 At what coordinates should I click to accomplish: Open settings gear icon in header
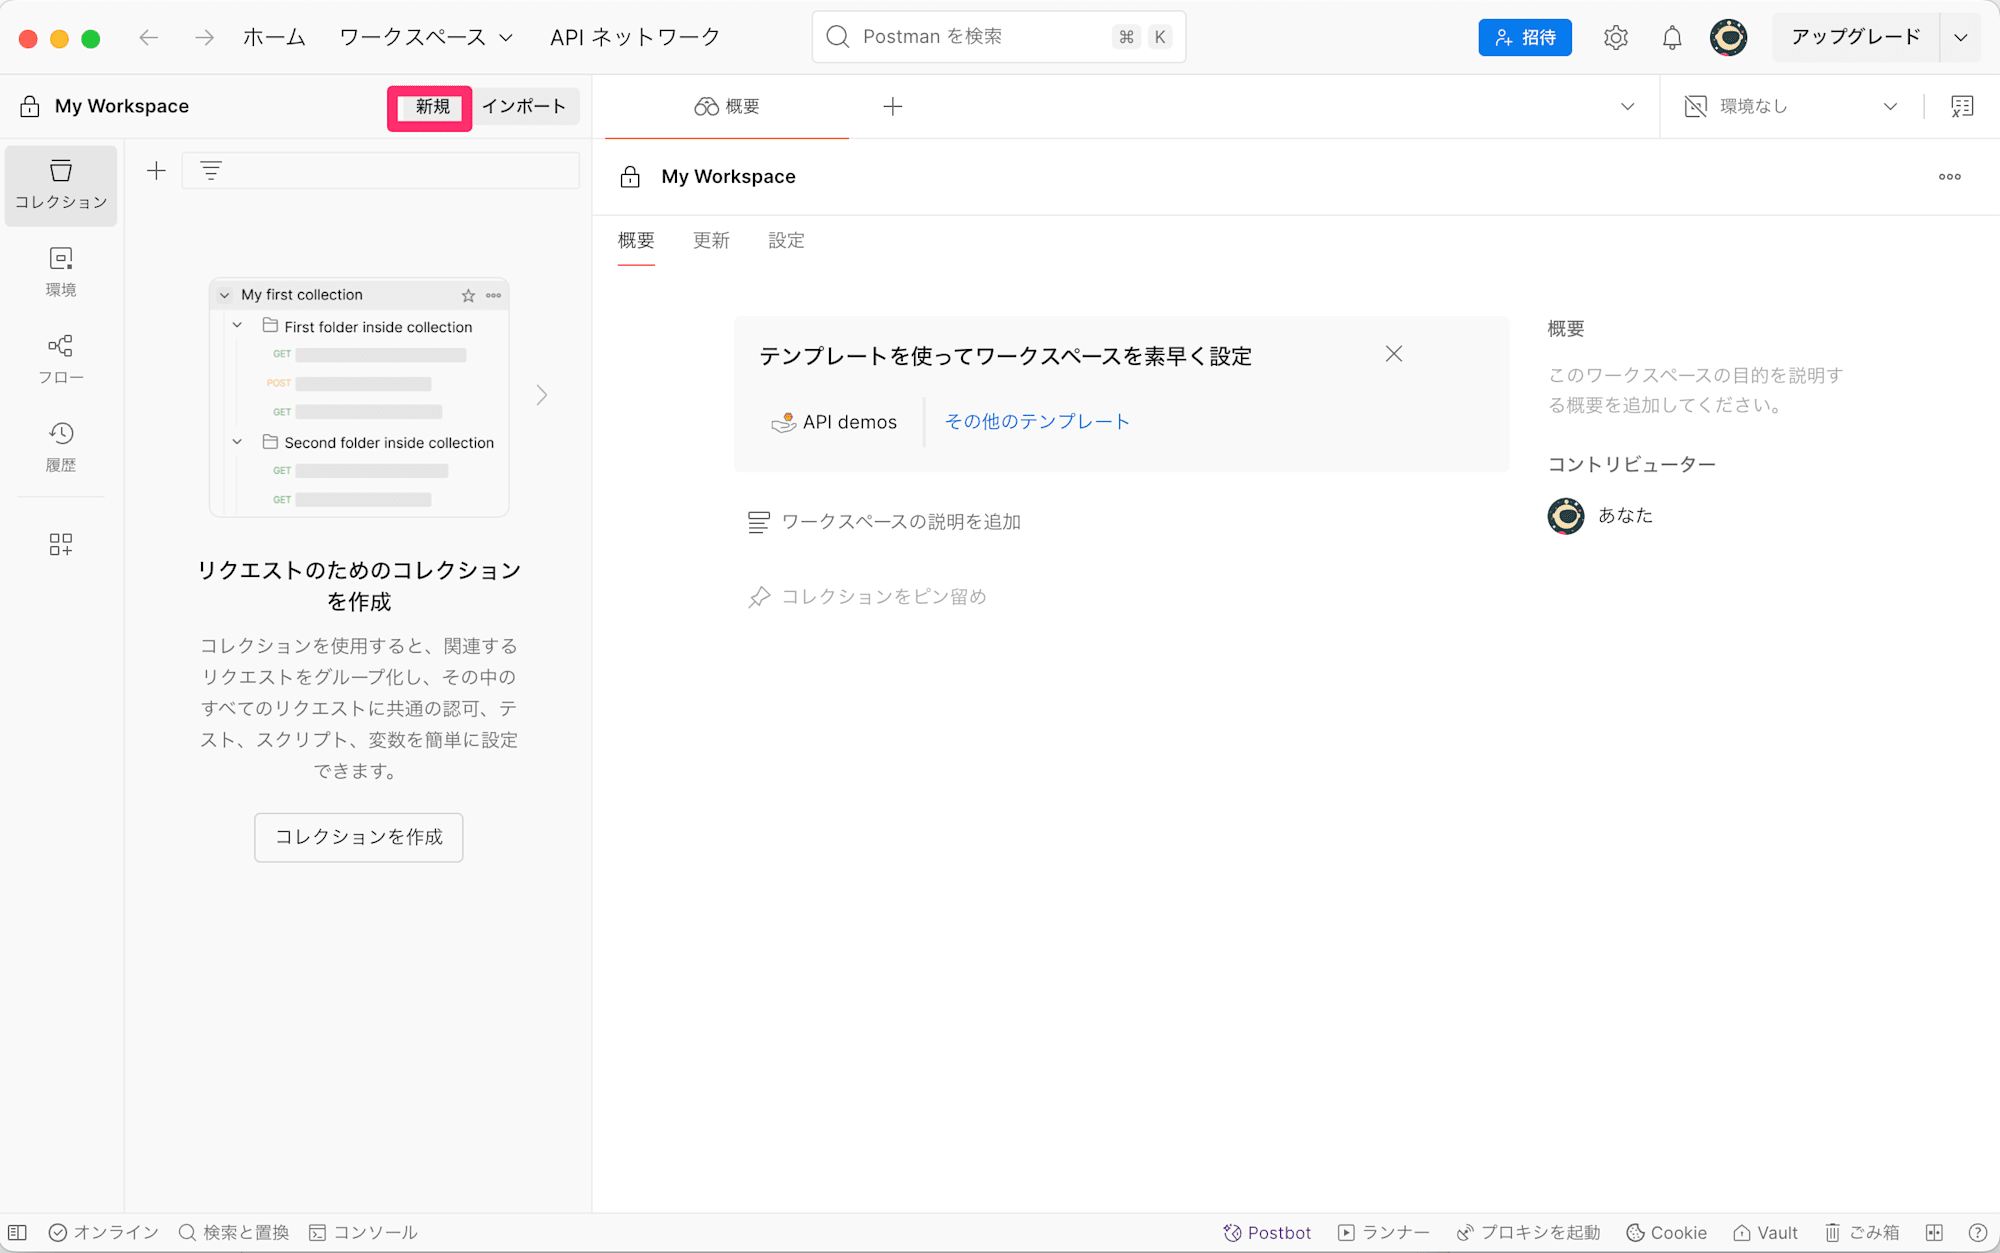tap(1616, 38)
